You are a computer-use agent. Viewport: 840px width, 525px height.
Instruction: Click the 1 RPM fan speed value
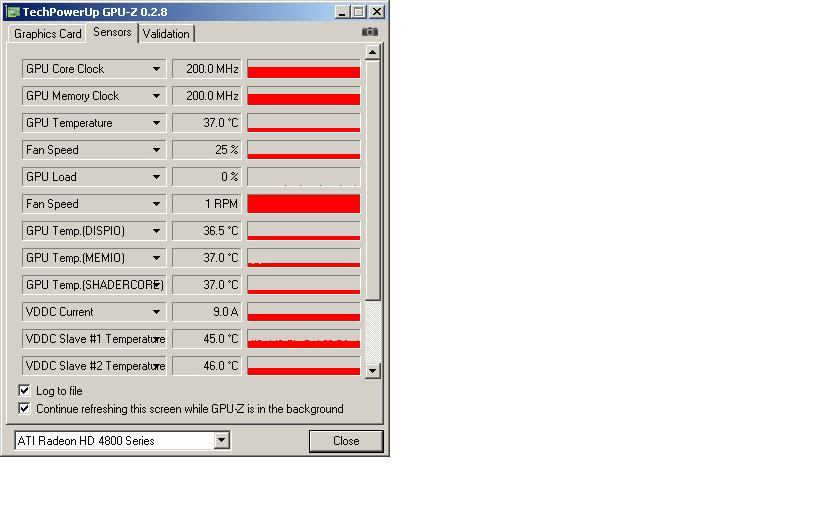click(207, 204)
